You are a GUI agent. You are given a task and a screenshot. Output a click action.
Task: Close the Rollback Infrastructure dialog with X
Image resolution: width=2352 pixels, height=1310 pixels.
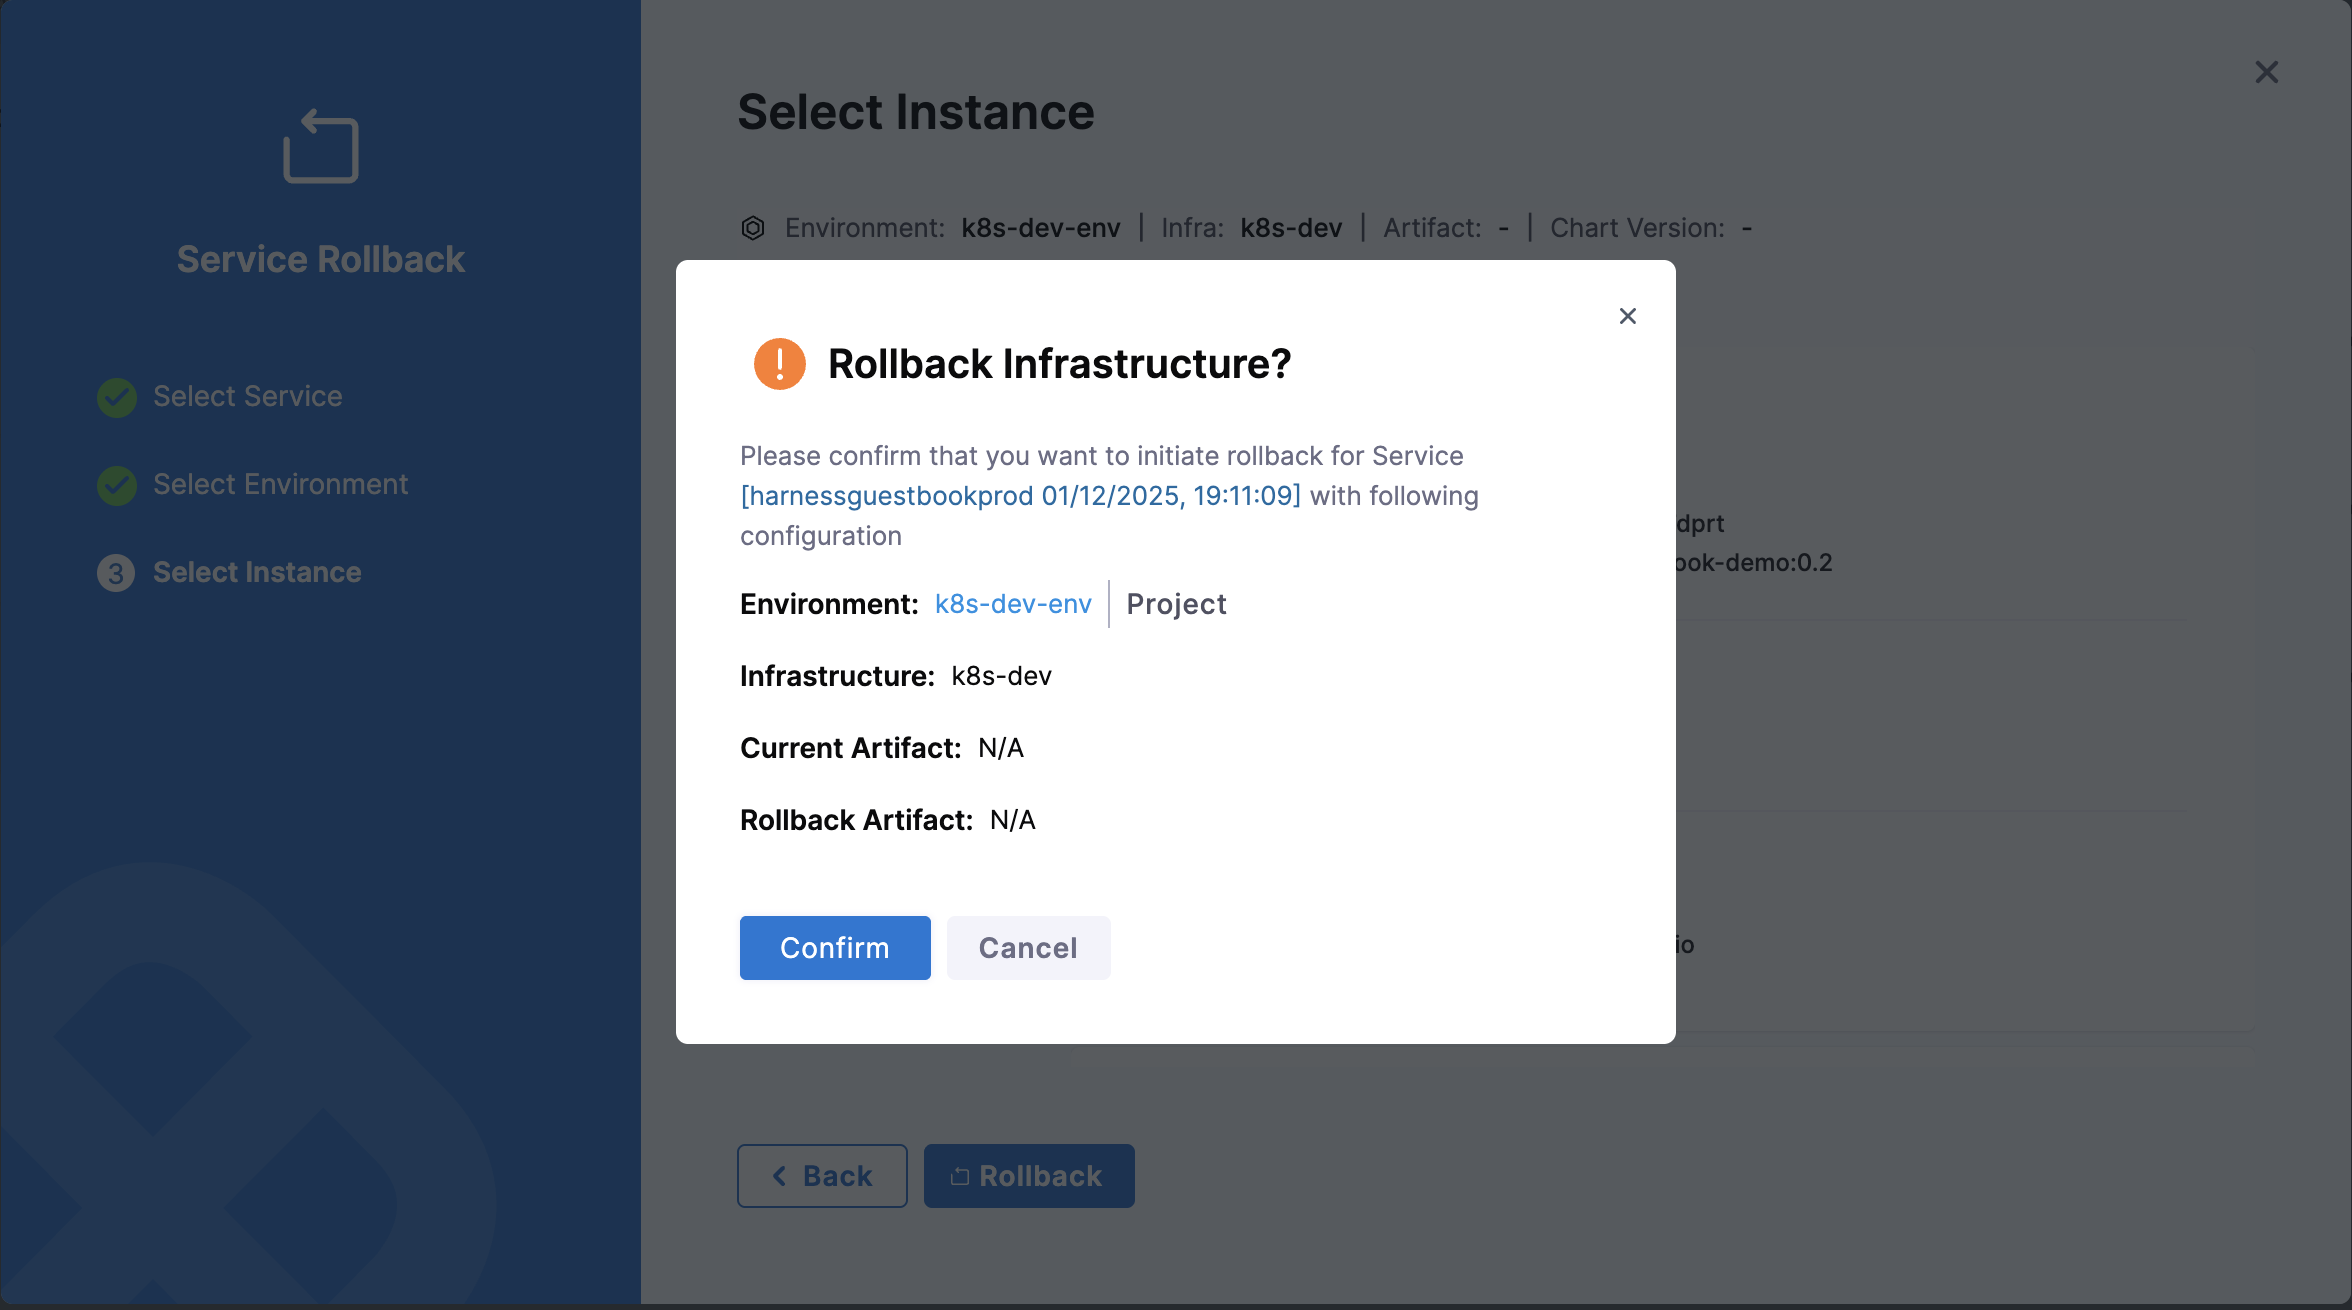tap(1628, 316)
